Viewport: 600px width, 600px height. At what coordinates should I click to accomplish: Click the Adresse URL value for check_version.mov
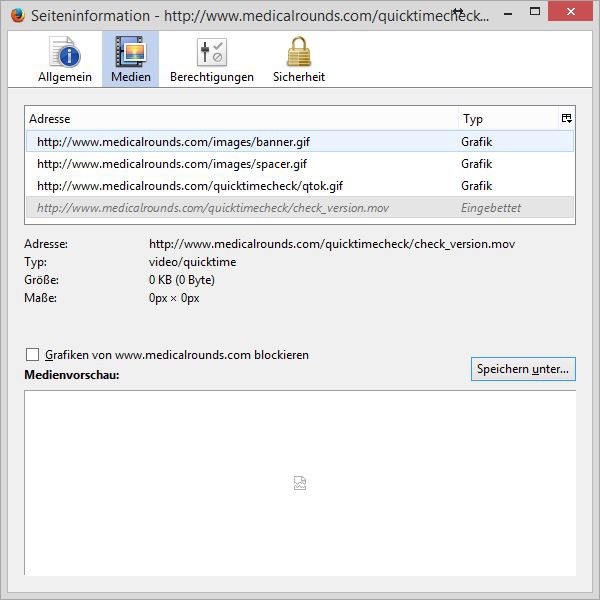point(332,244)
